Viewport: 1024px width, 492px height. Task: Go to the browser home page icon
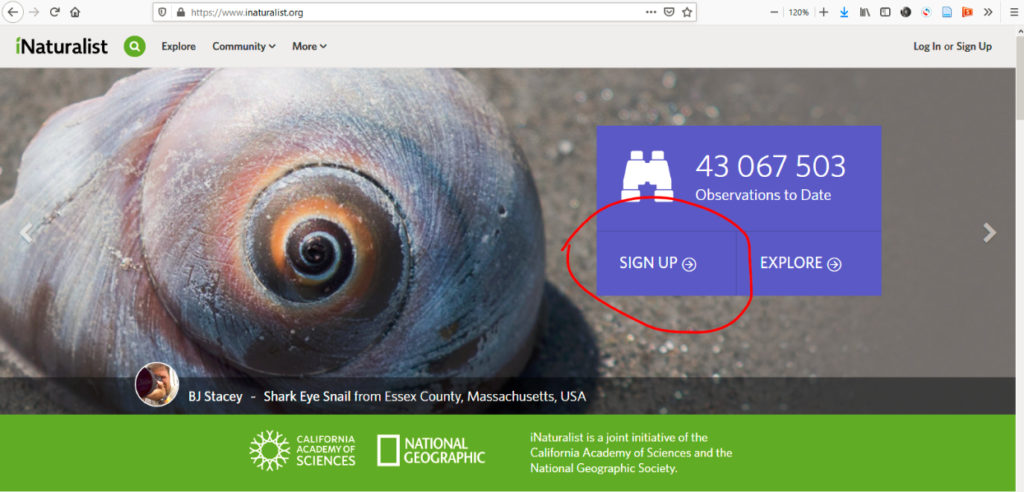pos(75,12)
